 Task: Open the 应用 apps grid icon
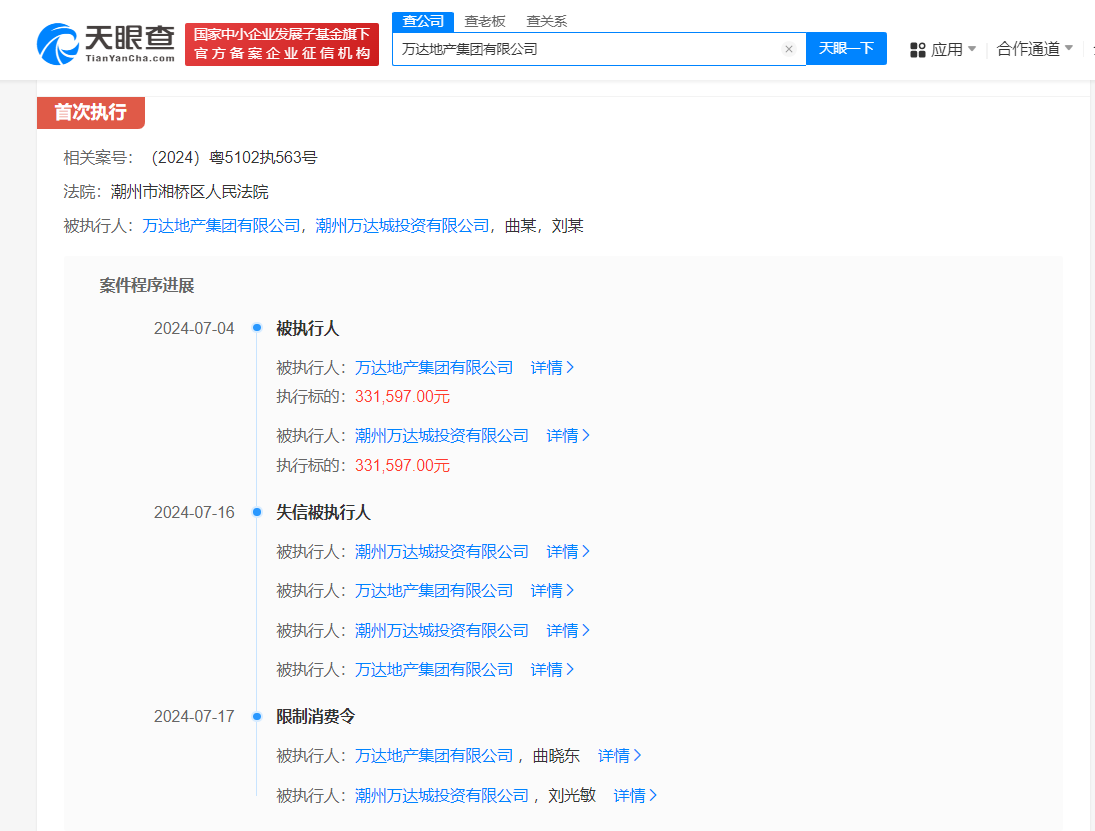pos(918,48)
